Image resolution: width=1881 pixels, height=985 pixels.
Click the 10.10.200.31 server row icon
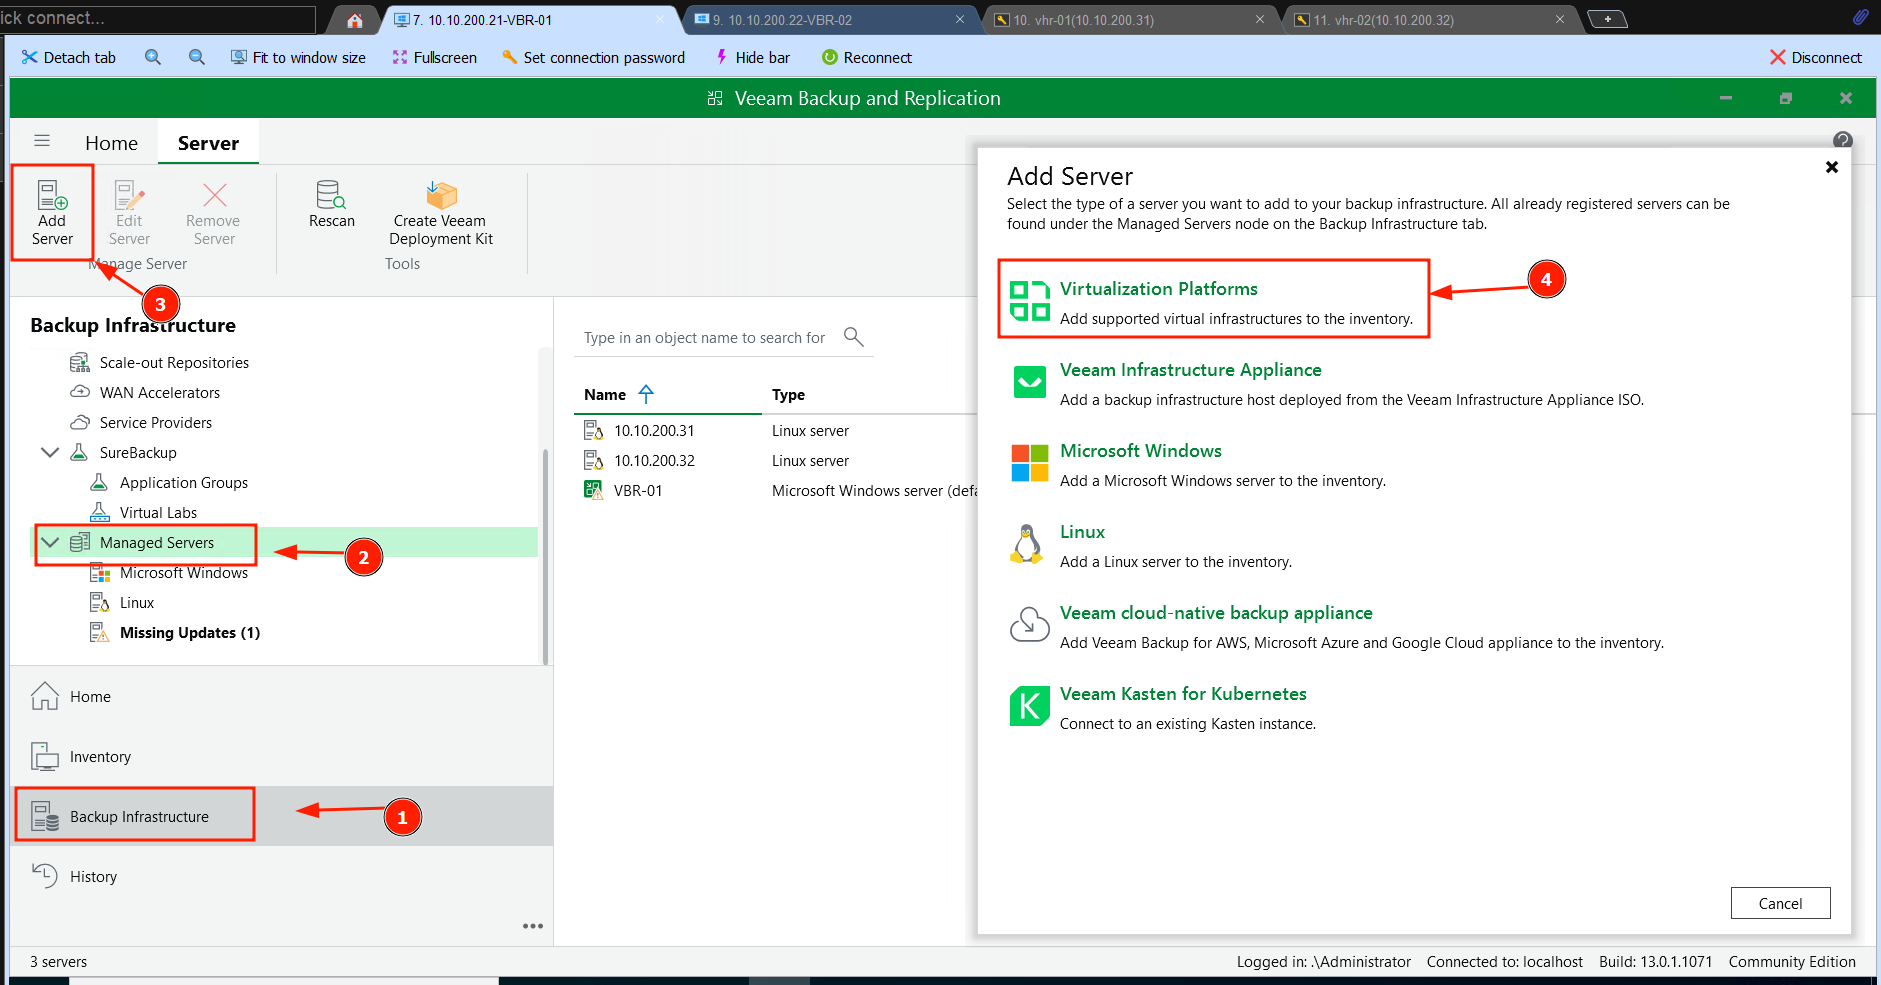(x=593, y=430)
